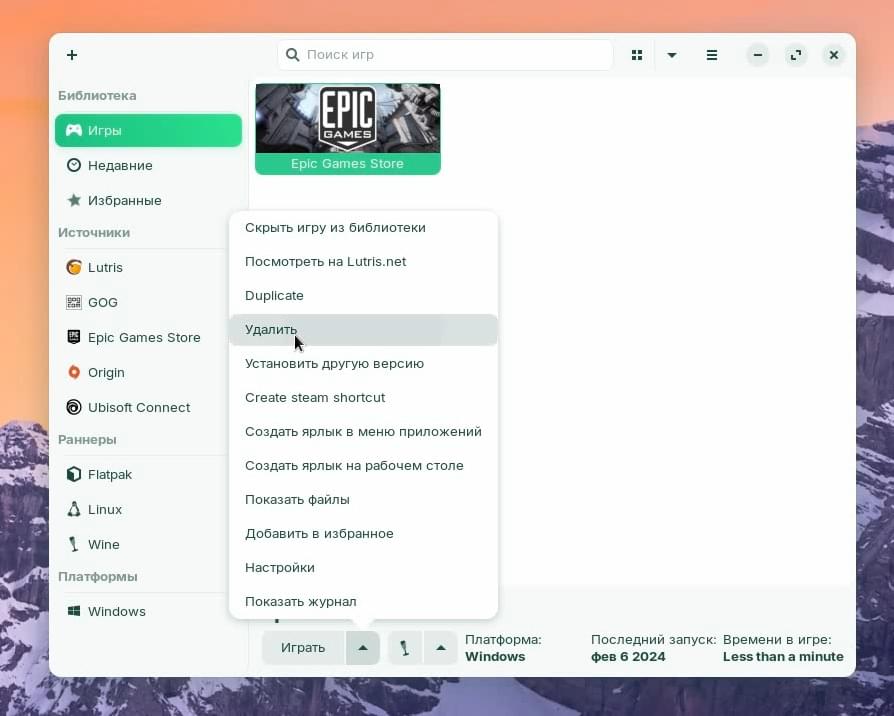Choose "Посмотреть на Lutris.net" menu entry
Screen dimensions: 894x716
363,262
